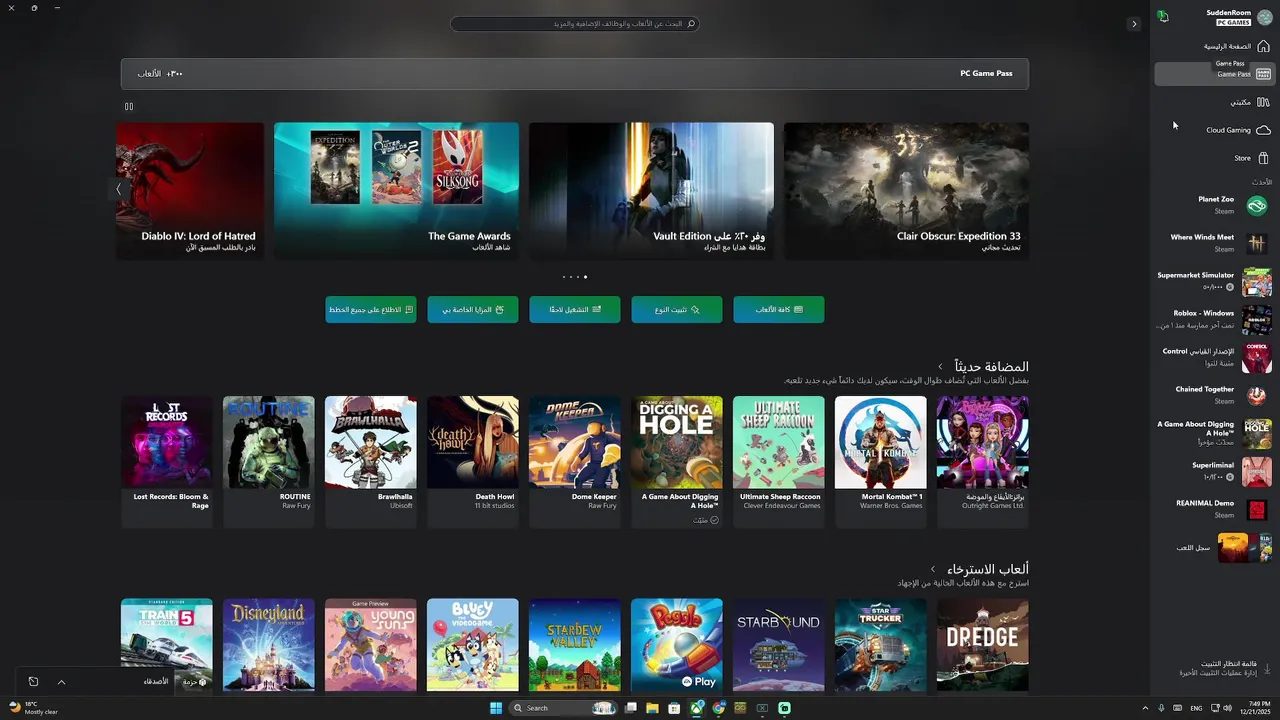Viewport: 1280px width, 720px height.
Task: Open Where Winds Meet recent game
Action: point(1215,243)
